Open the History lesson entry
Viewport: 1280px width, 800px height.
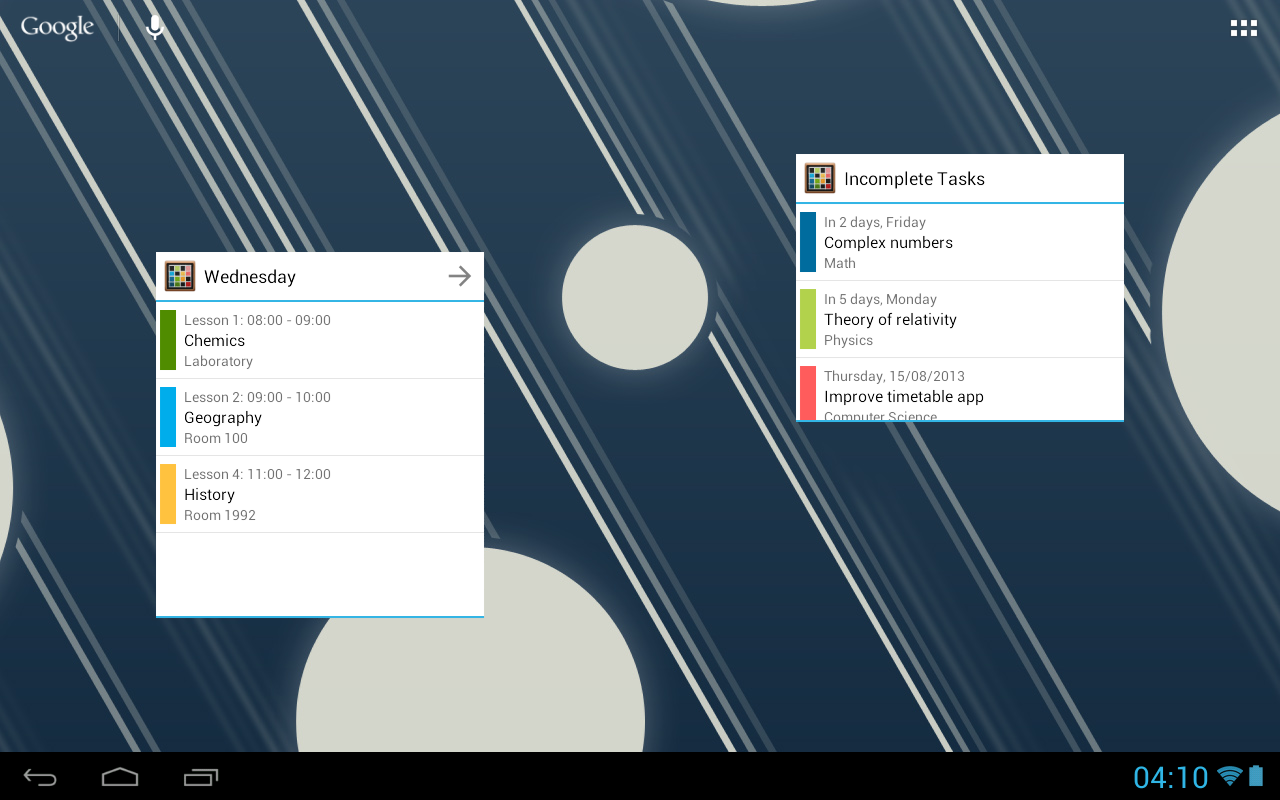click(x=320, y=494)
